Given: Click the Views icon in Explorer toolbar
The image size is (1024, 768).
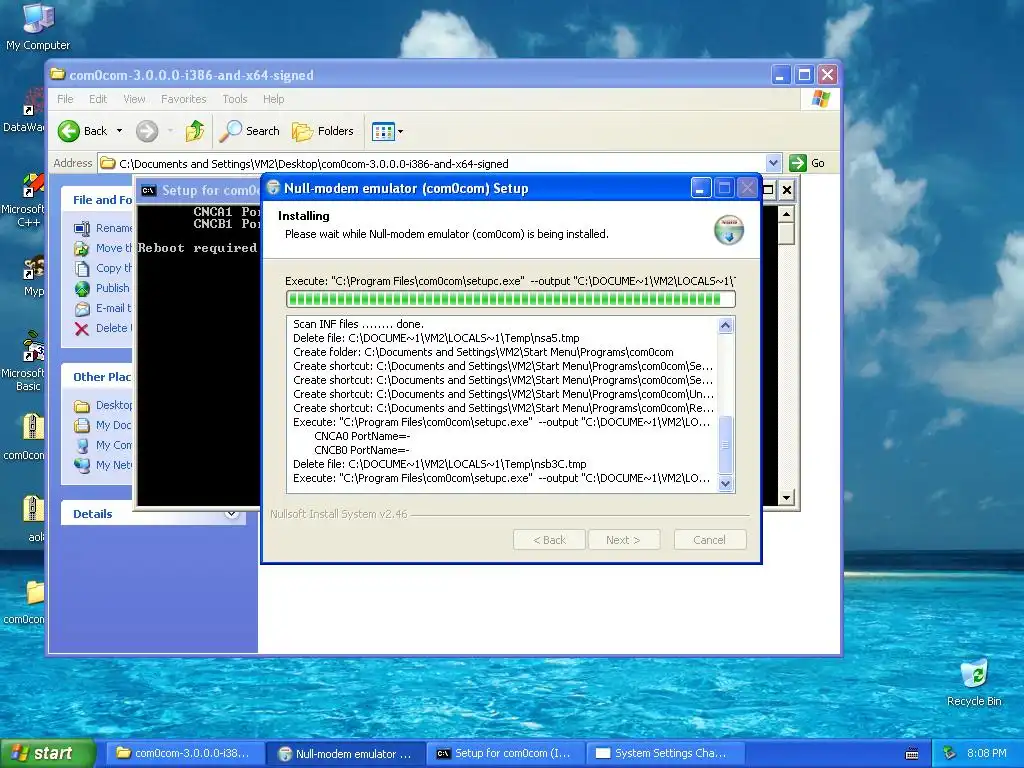Looking at the screenshot, I should [x=383, y=131].
